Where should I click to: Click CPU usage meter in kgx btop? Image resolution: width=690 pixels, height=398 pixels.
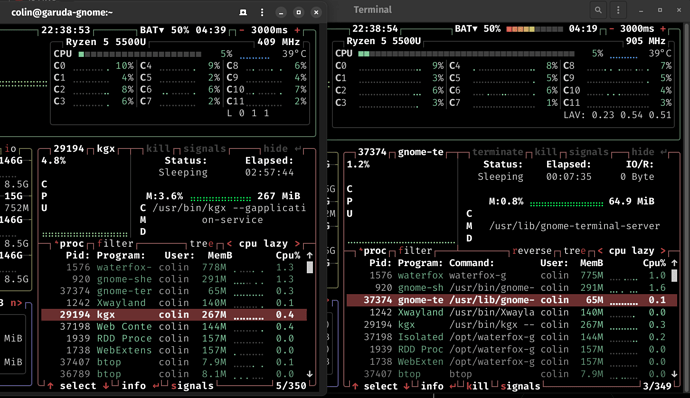140,54
